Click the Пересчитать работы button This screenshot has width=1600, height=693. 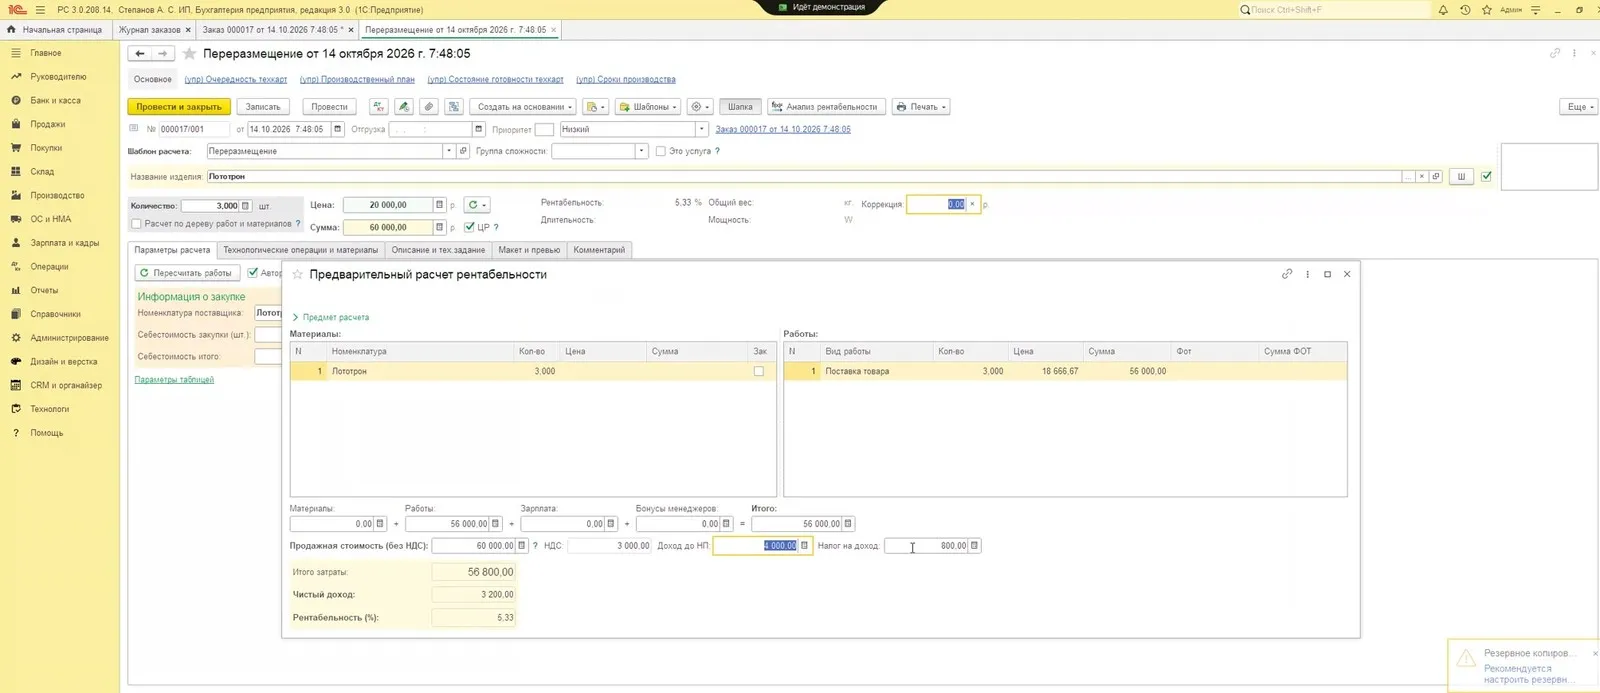(187, 273)
